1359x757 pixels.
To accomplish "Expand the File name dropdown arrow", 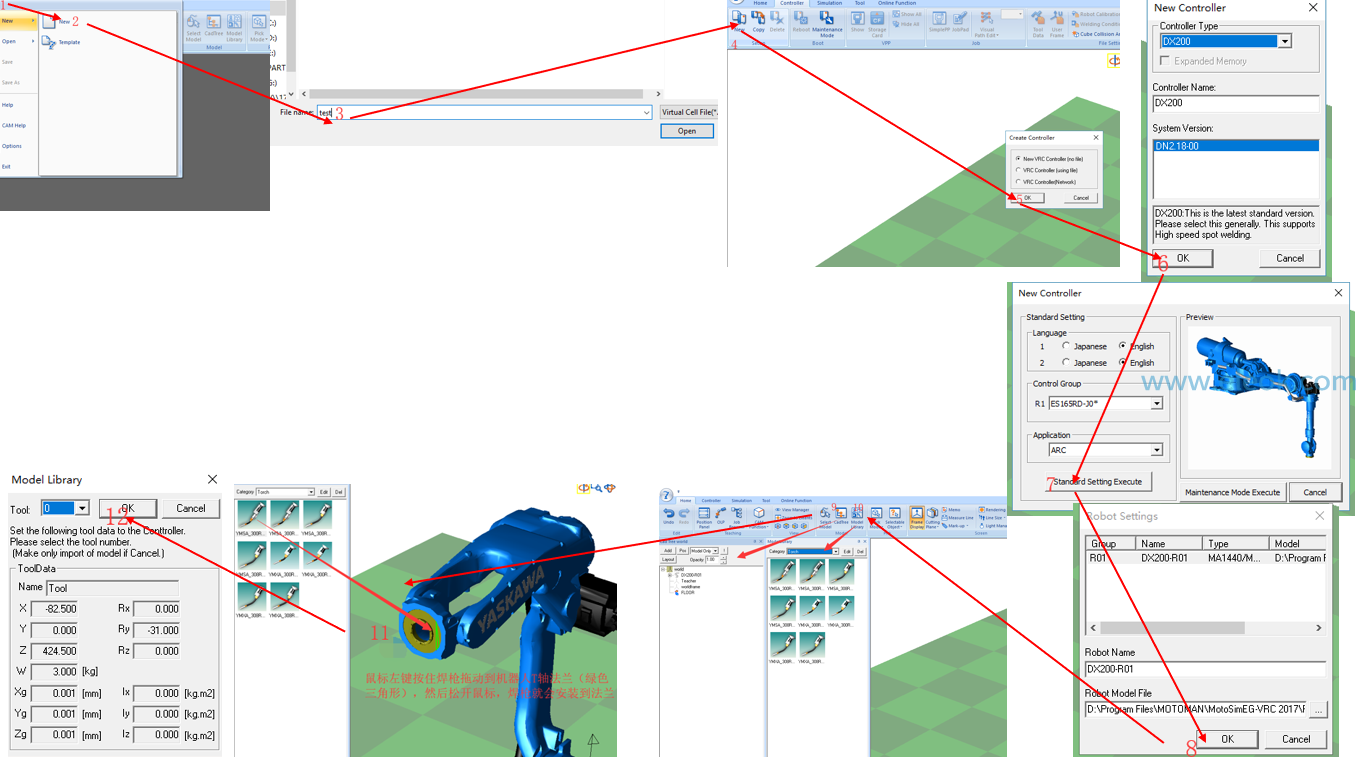I will click(647, 113).
